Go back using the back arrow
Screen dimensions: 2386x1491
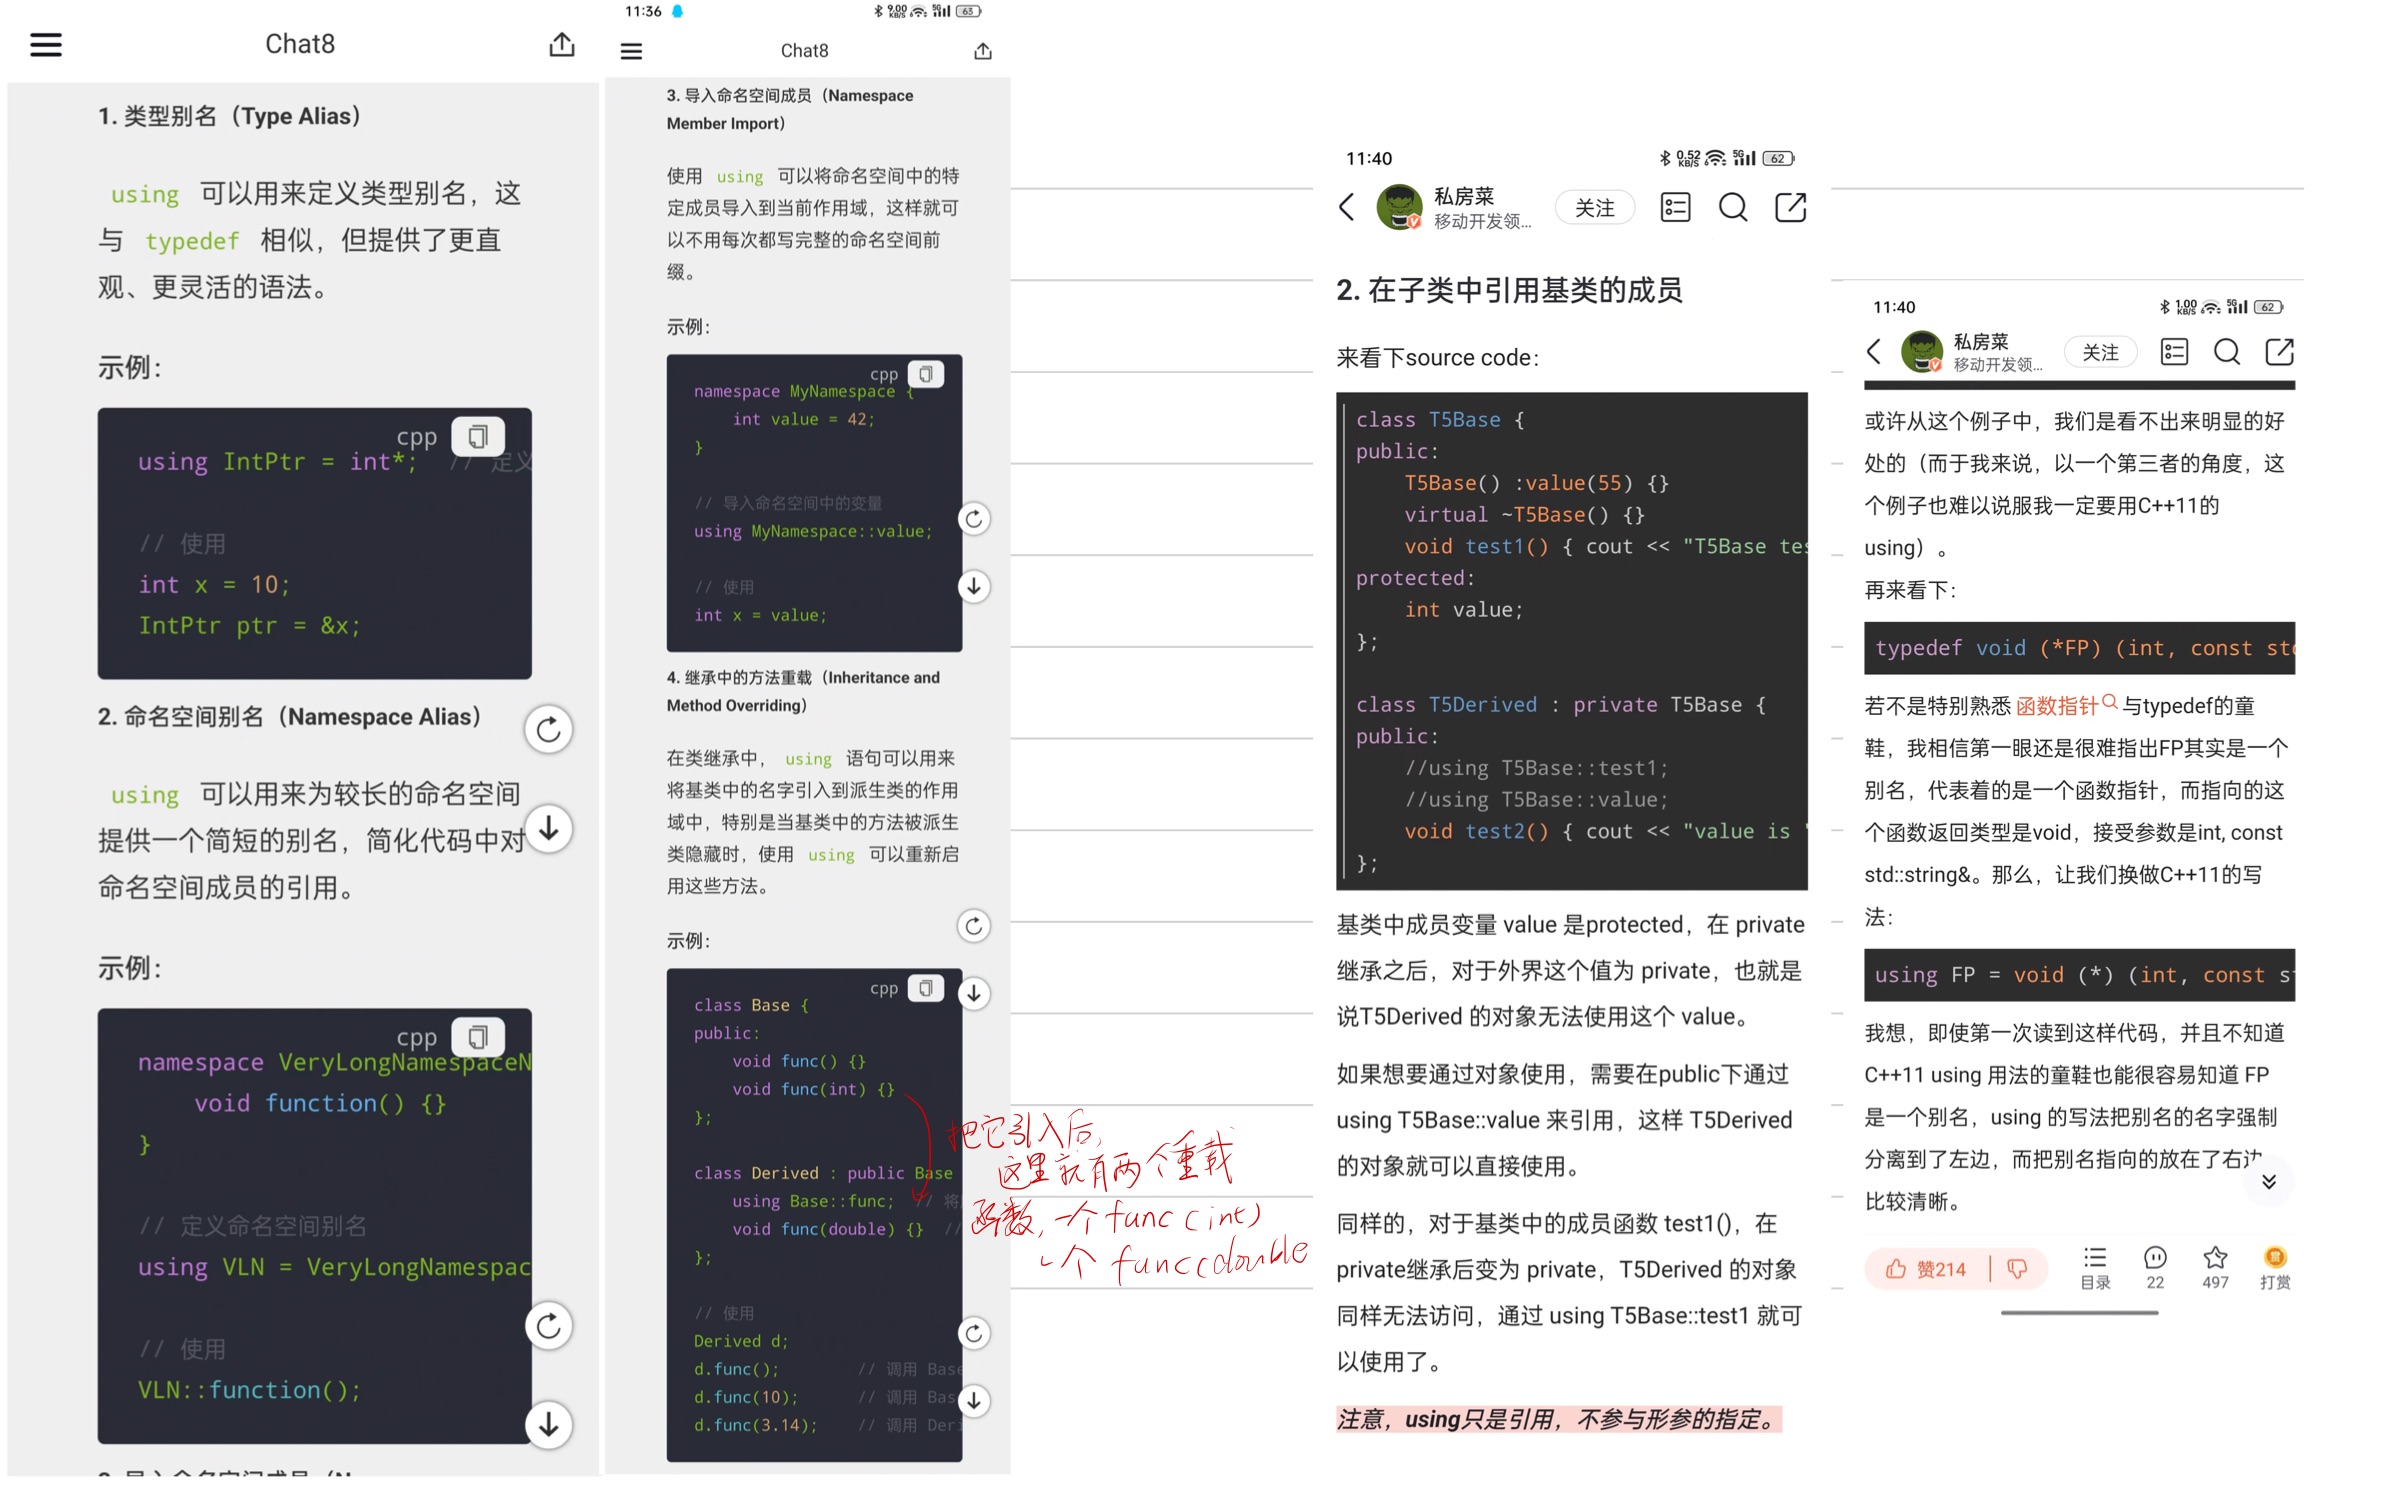(x=1346, y=207)
